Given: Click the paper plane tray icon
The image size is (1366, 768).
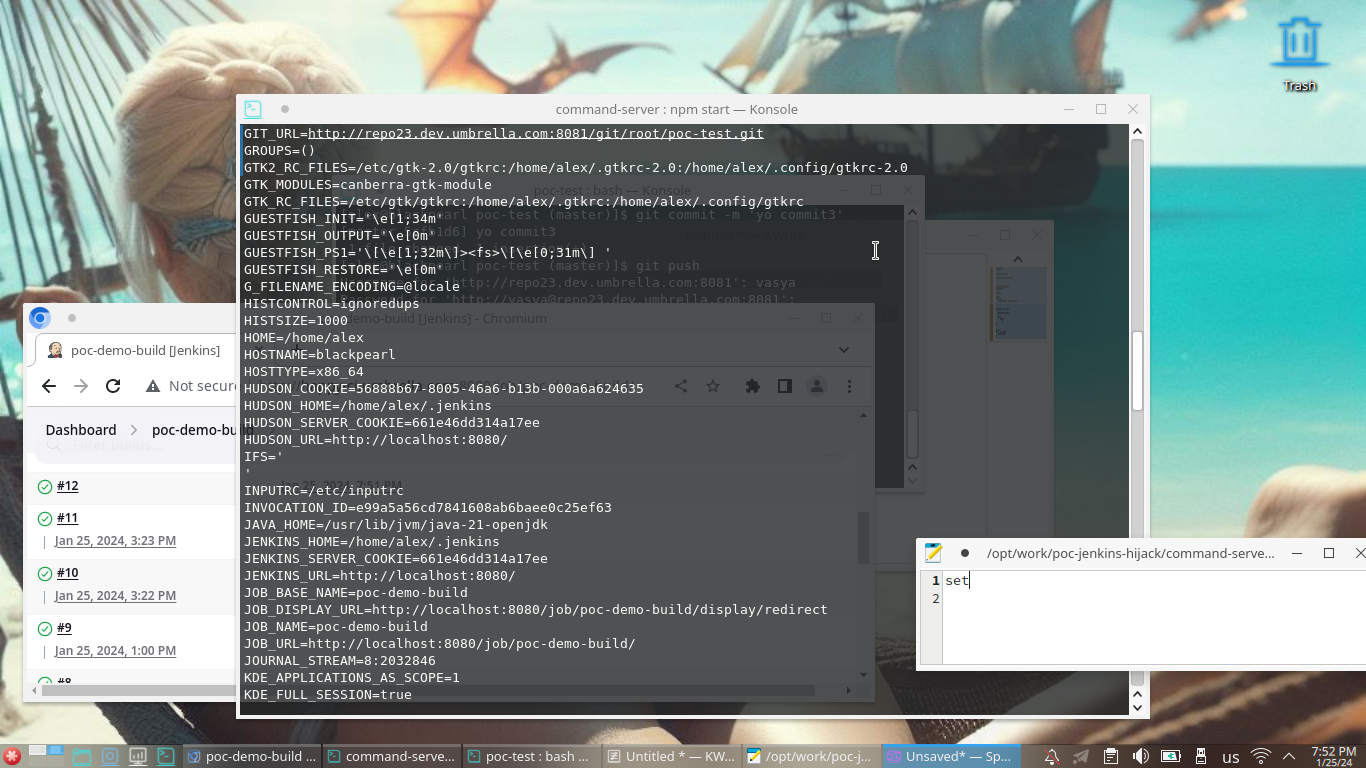Looking at the screenshot, I should (1081, 756).
